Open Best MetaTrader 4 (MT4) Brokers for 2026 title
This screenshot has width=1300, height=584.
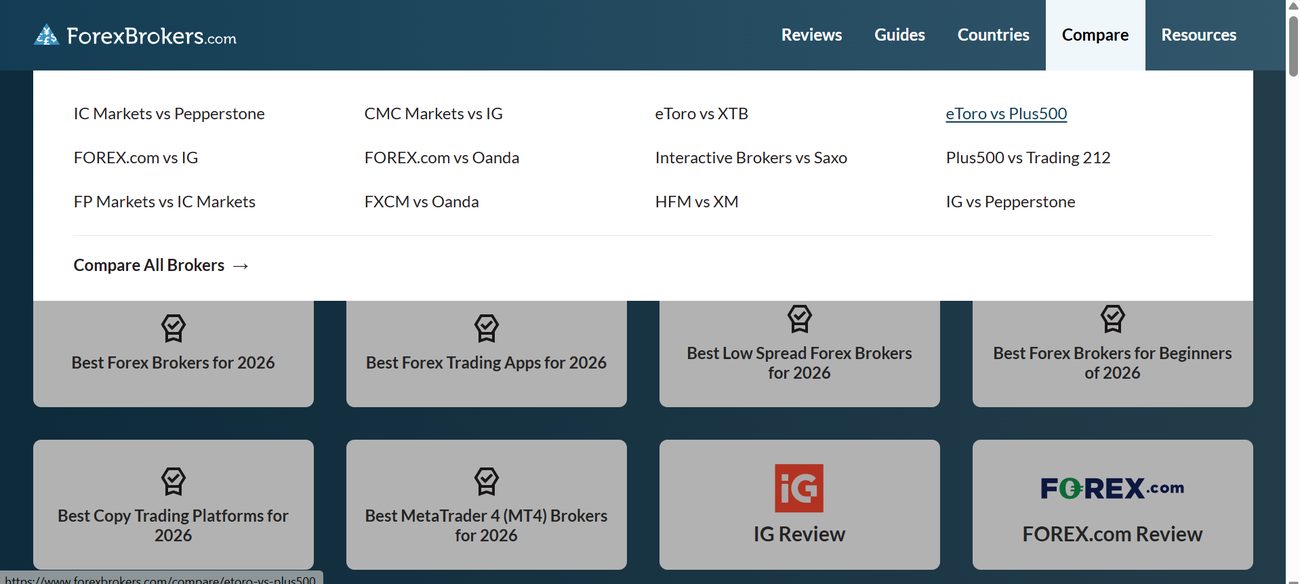pyautogui.click(x=486, y=526)
